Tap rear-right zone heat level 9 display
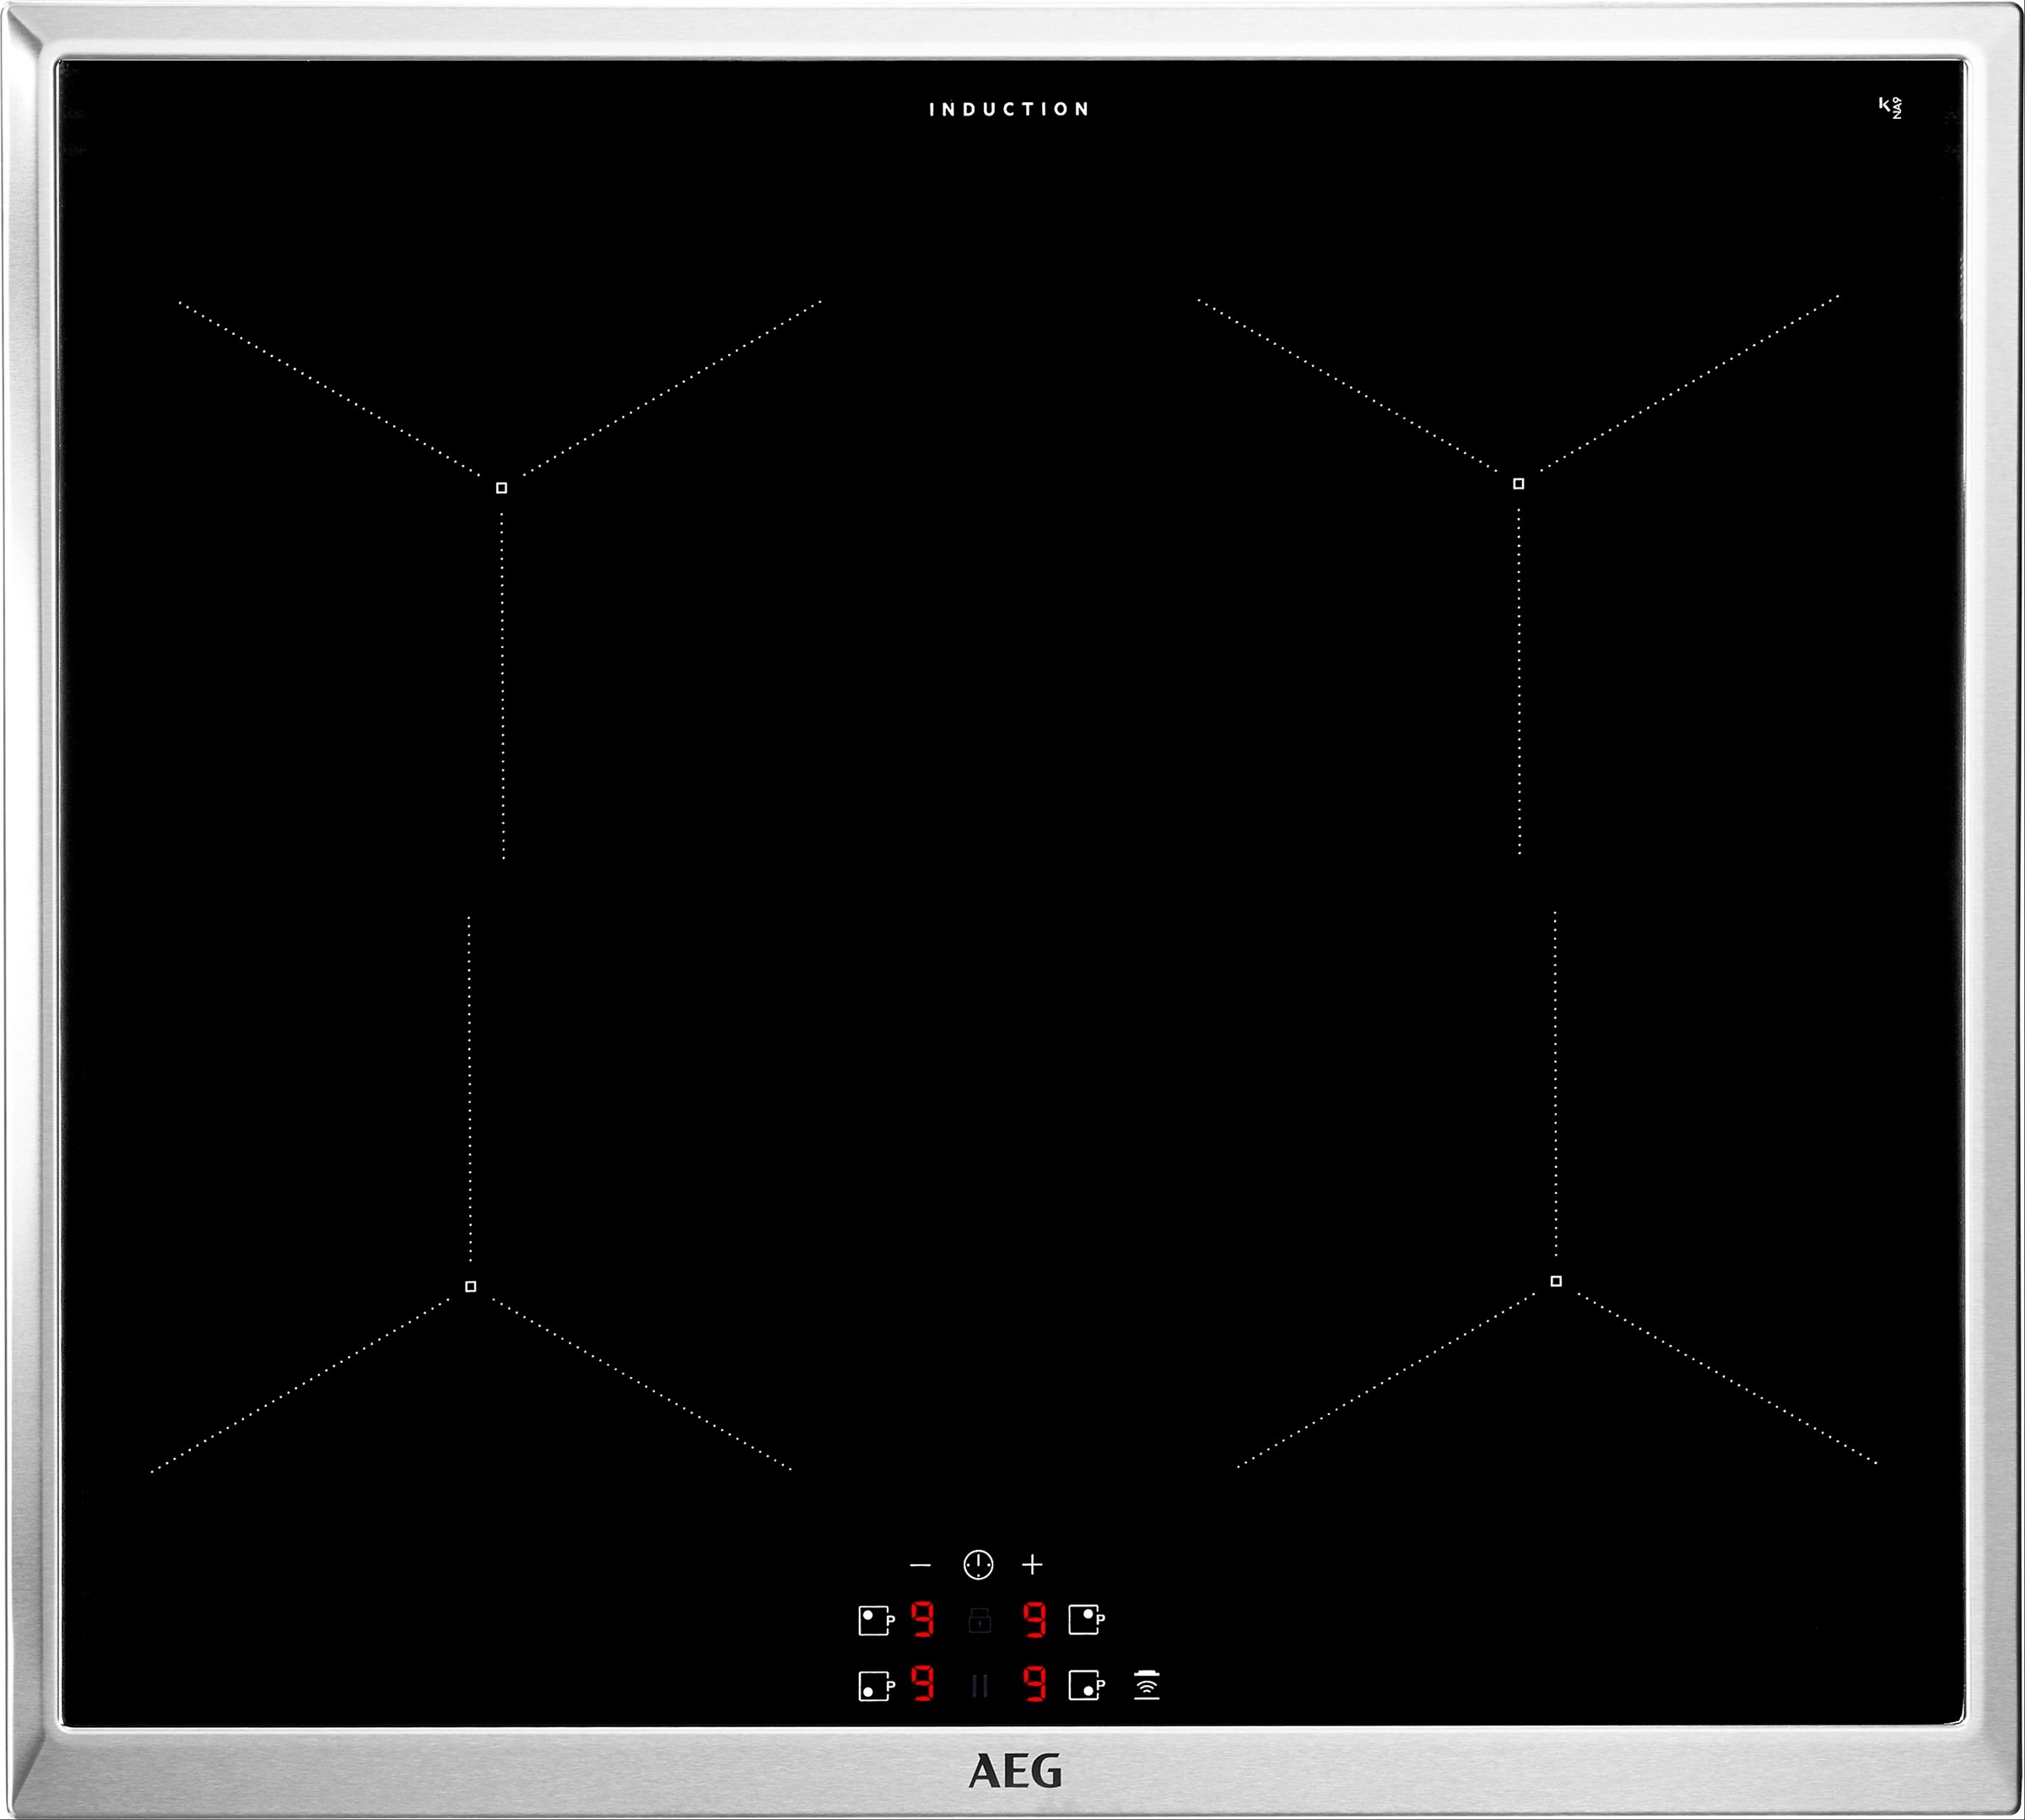 [x=1035, y=1619]
